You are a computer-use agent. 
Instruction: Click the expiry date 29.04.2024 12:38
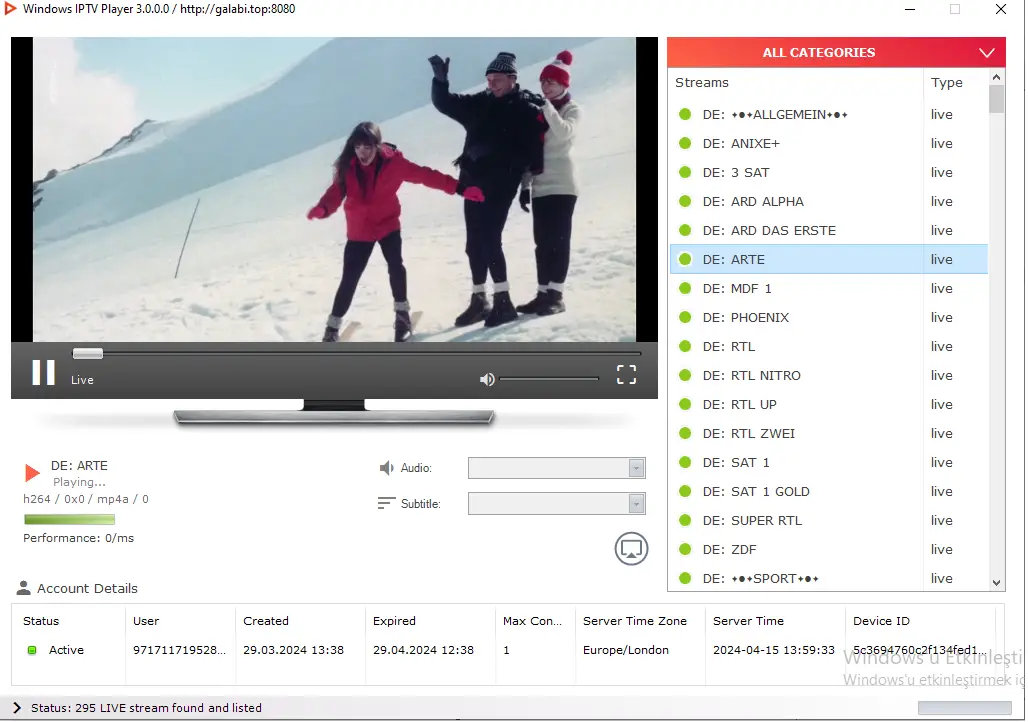[424, 650]
